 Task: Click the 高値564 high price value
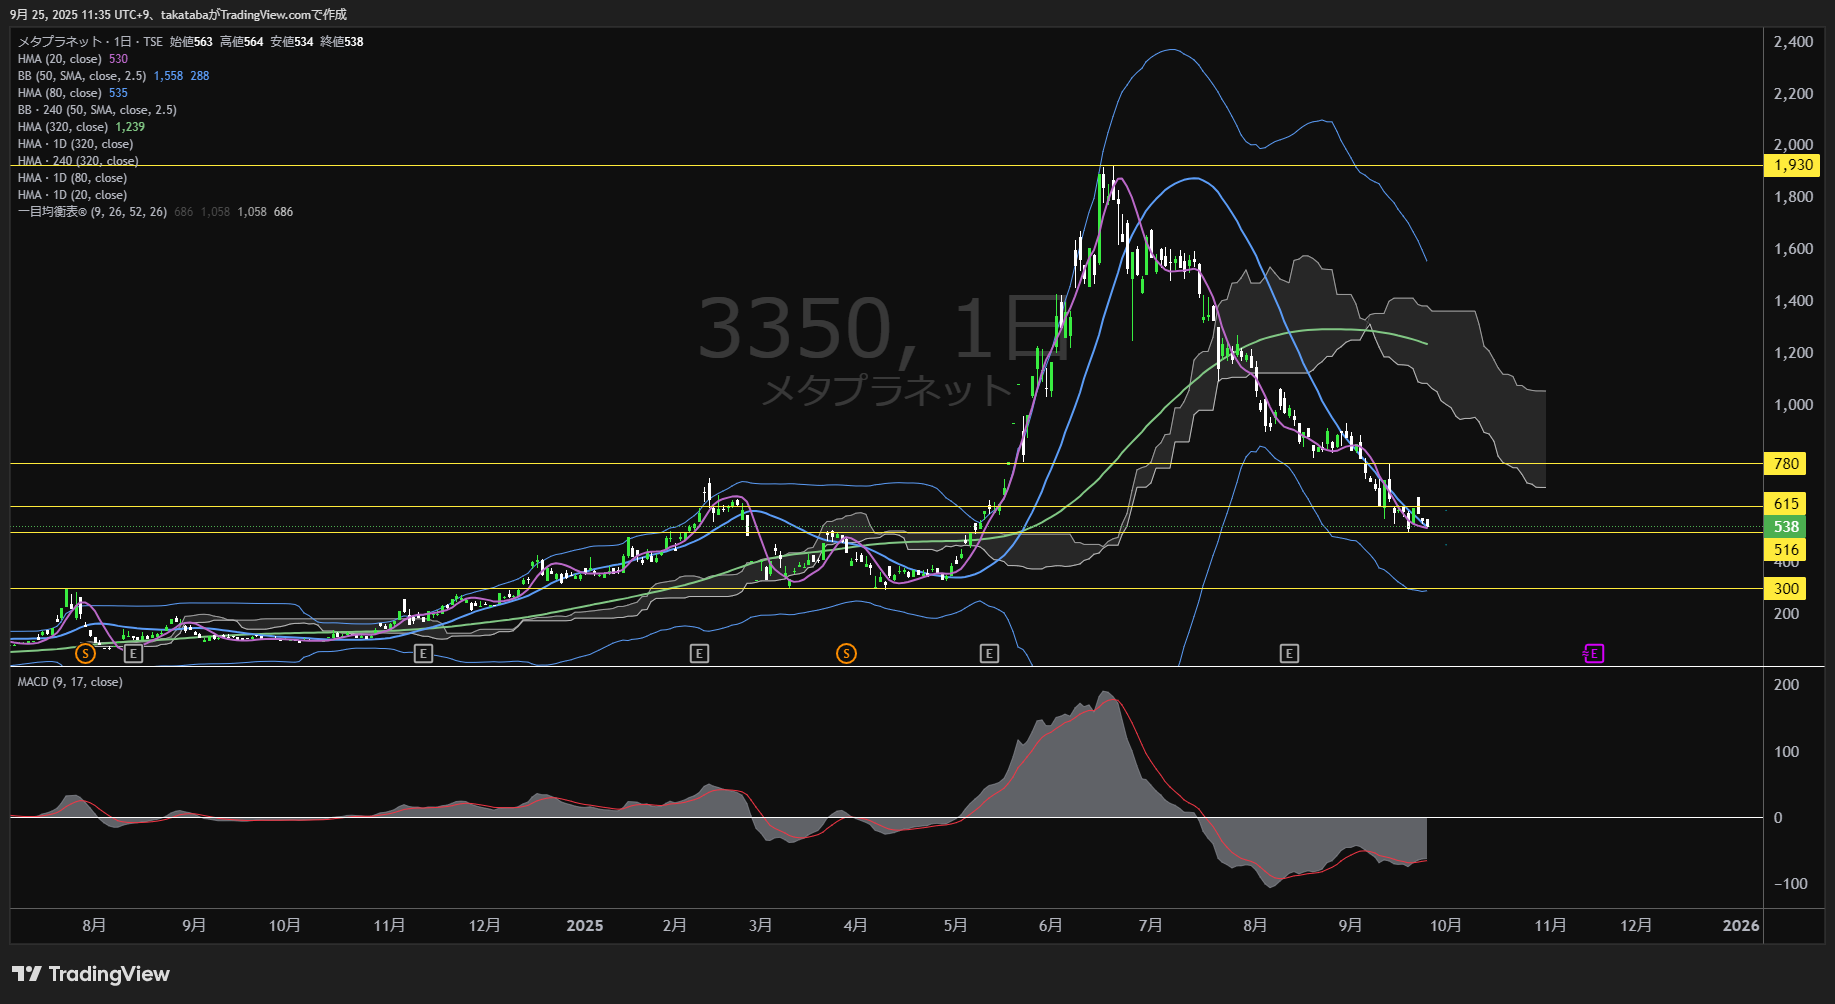242,42
